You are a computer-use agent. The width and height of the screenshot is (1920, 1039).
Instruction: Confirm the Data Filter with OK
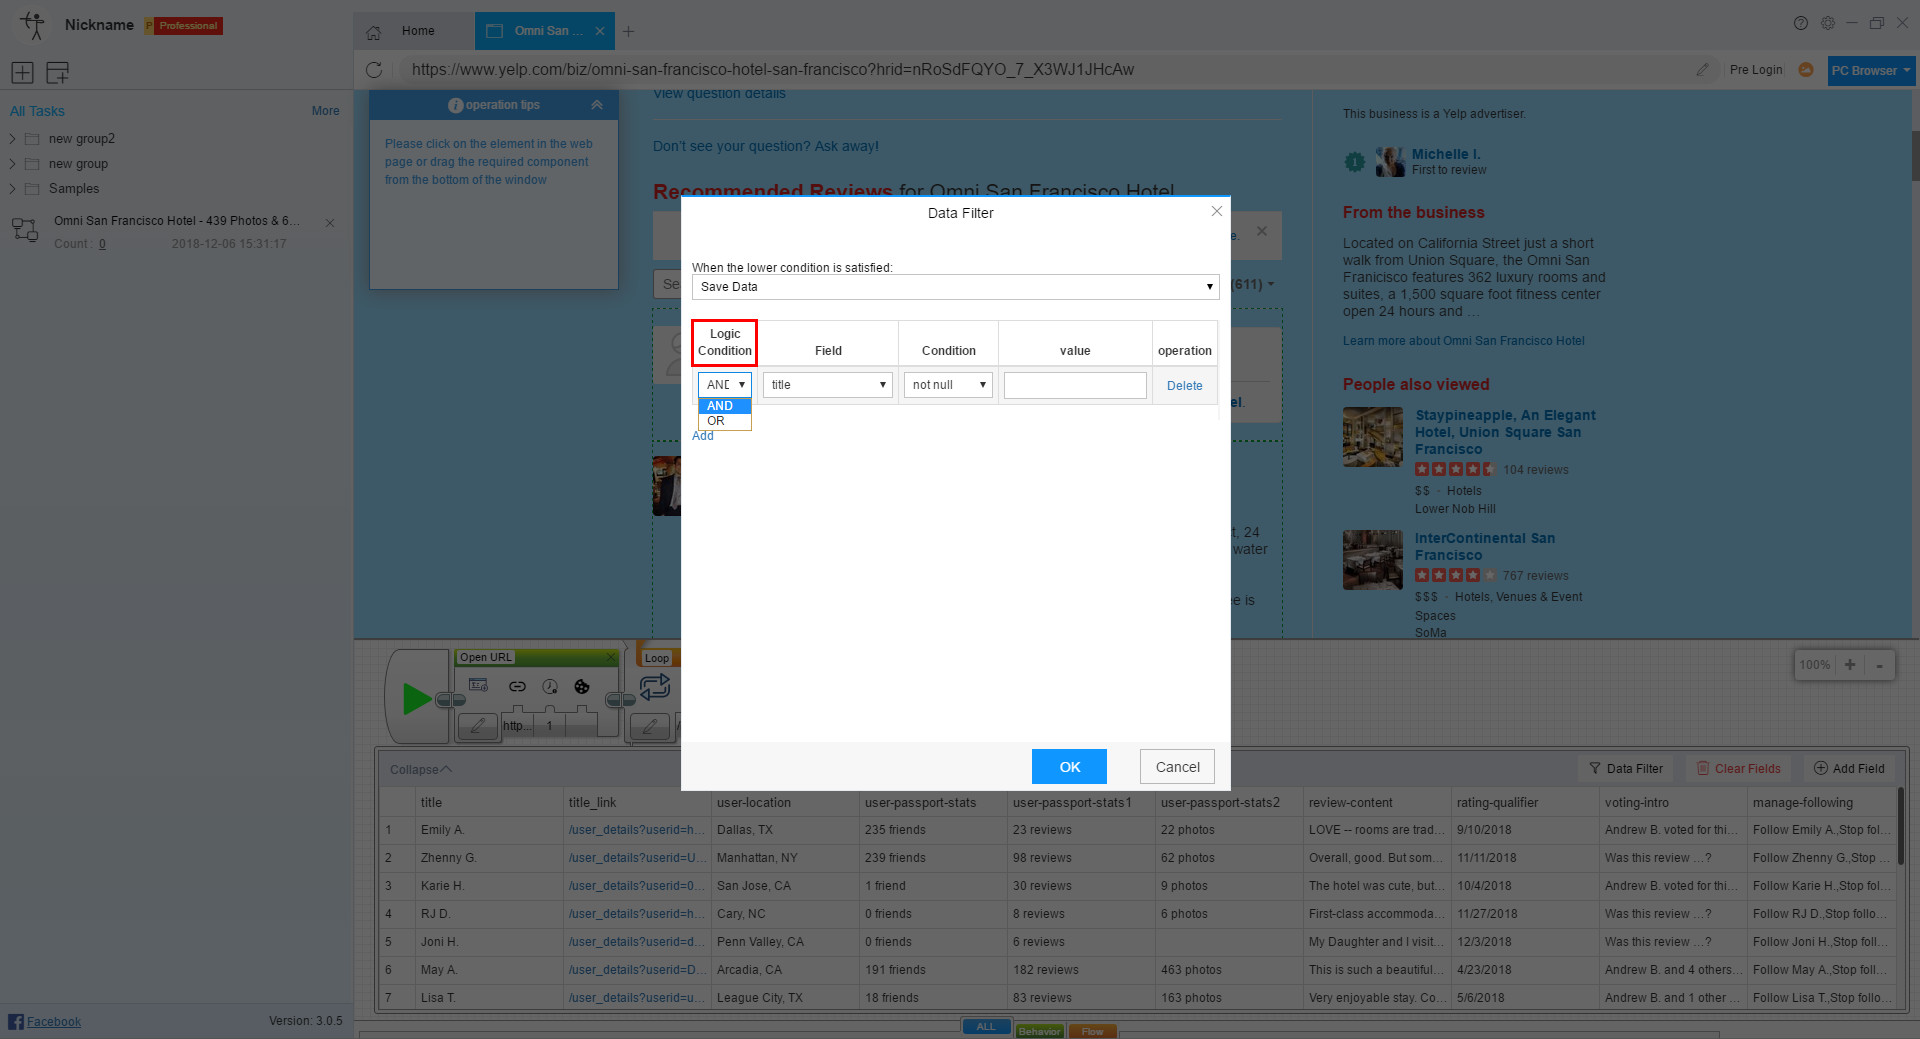pyautogui.click(x=1069, y=766)
